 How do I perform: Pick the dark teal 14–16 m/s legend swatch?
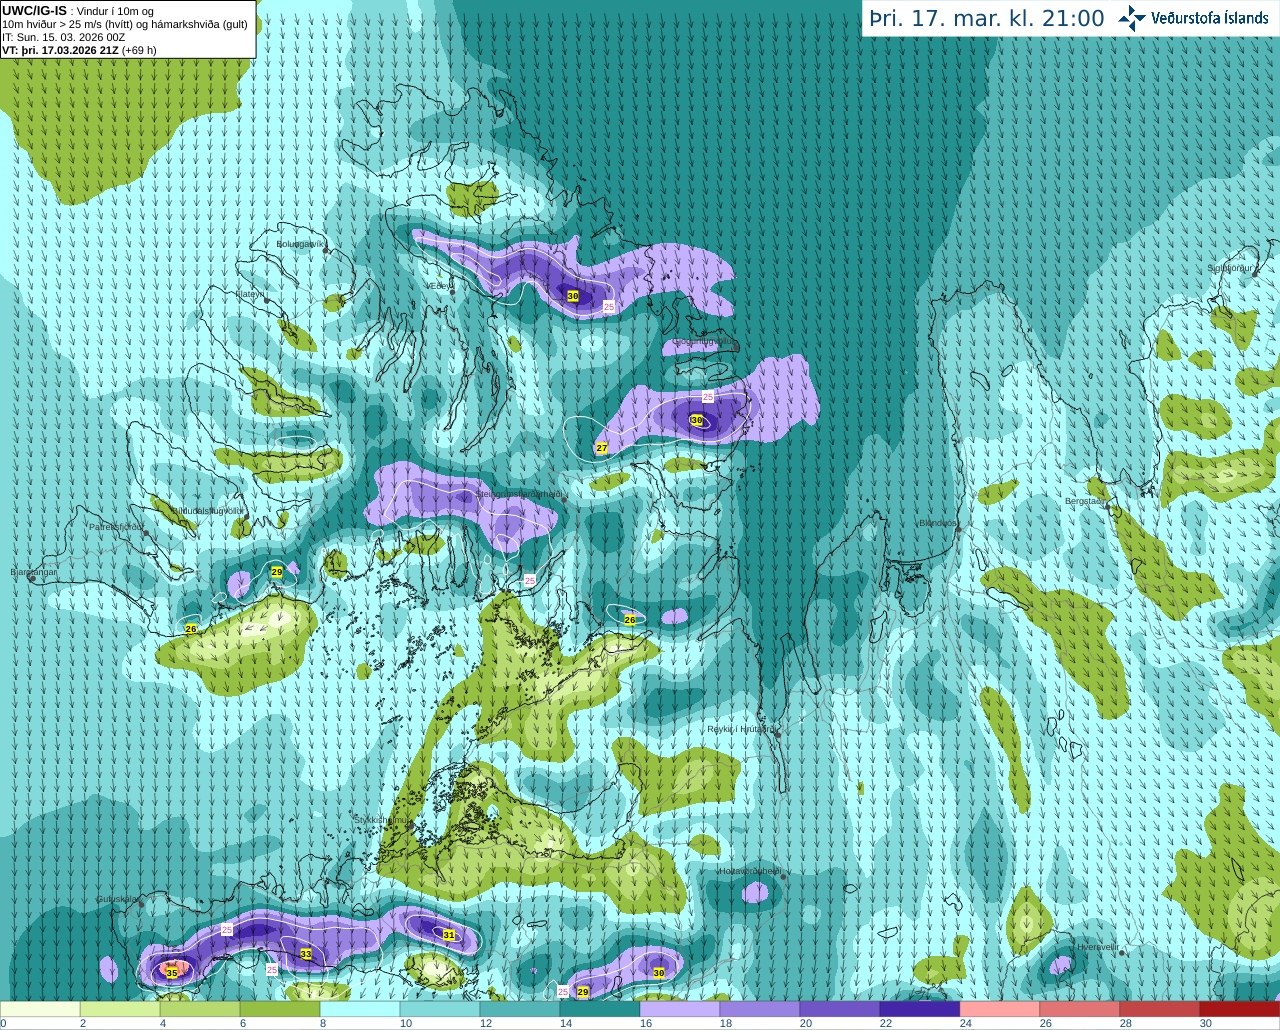click(600, 1009)
